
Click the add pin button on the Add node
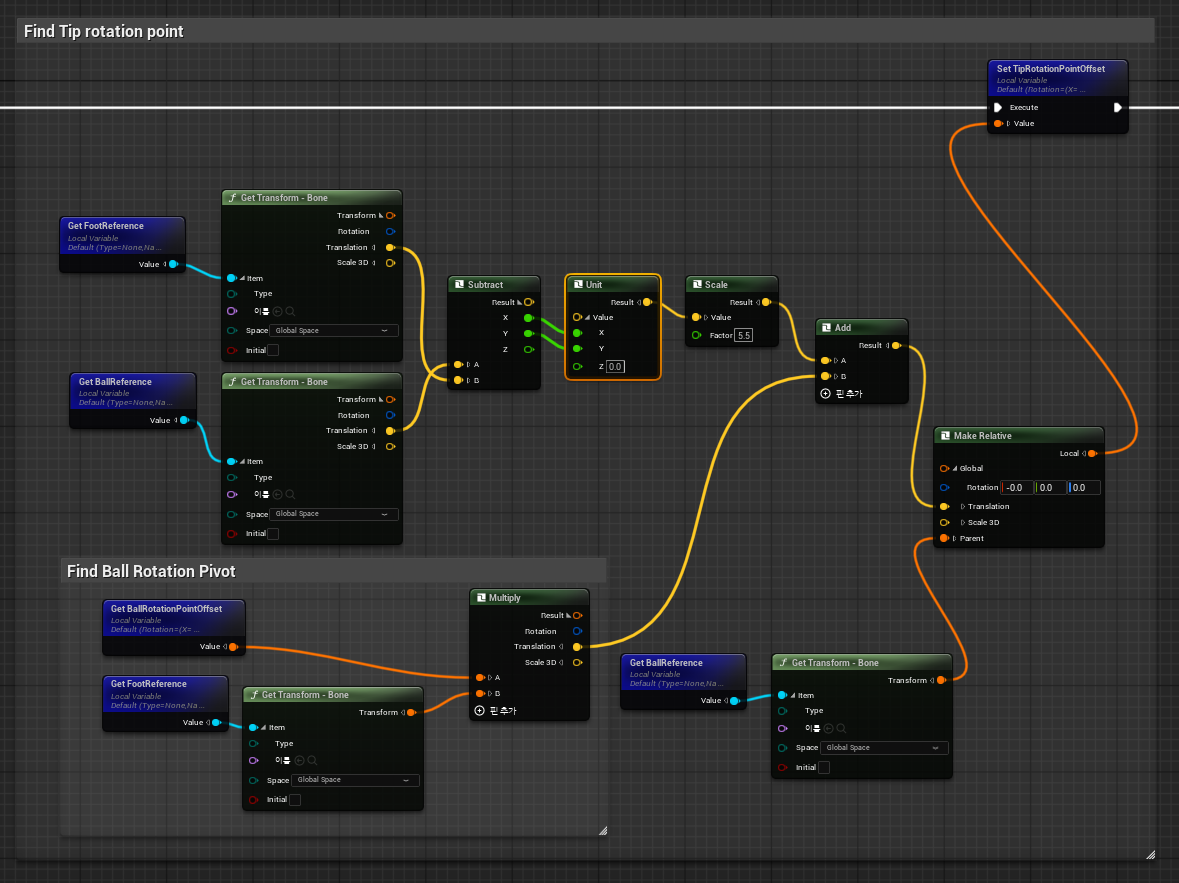tap(825, 394)
